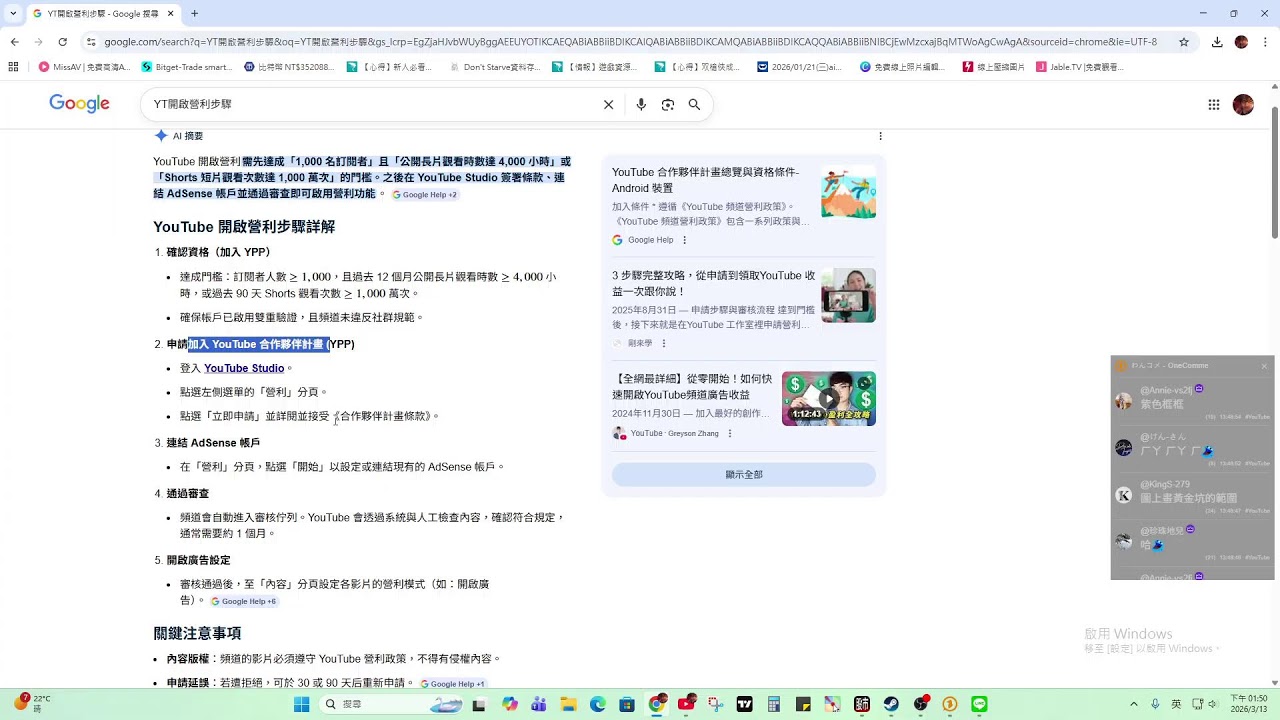Open the Chrome three-dot menu
The height and width of the screenshot is (720, 1280).
[x=1265, y=42]
